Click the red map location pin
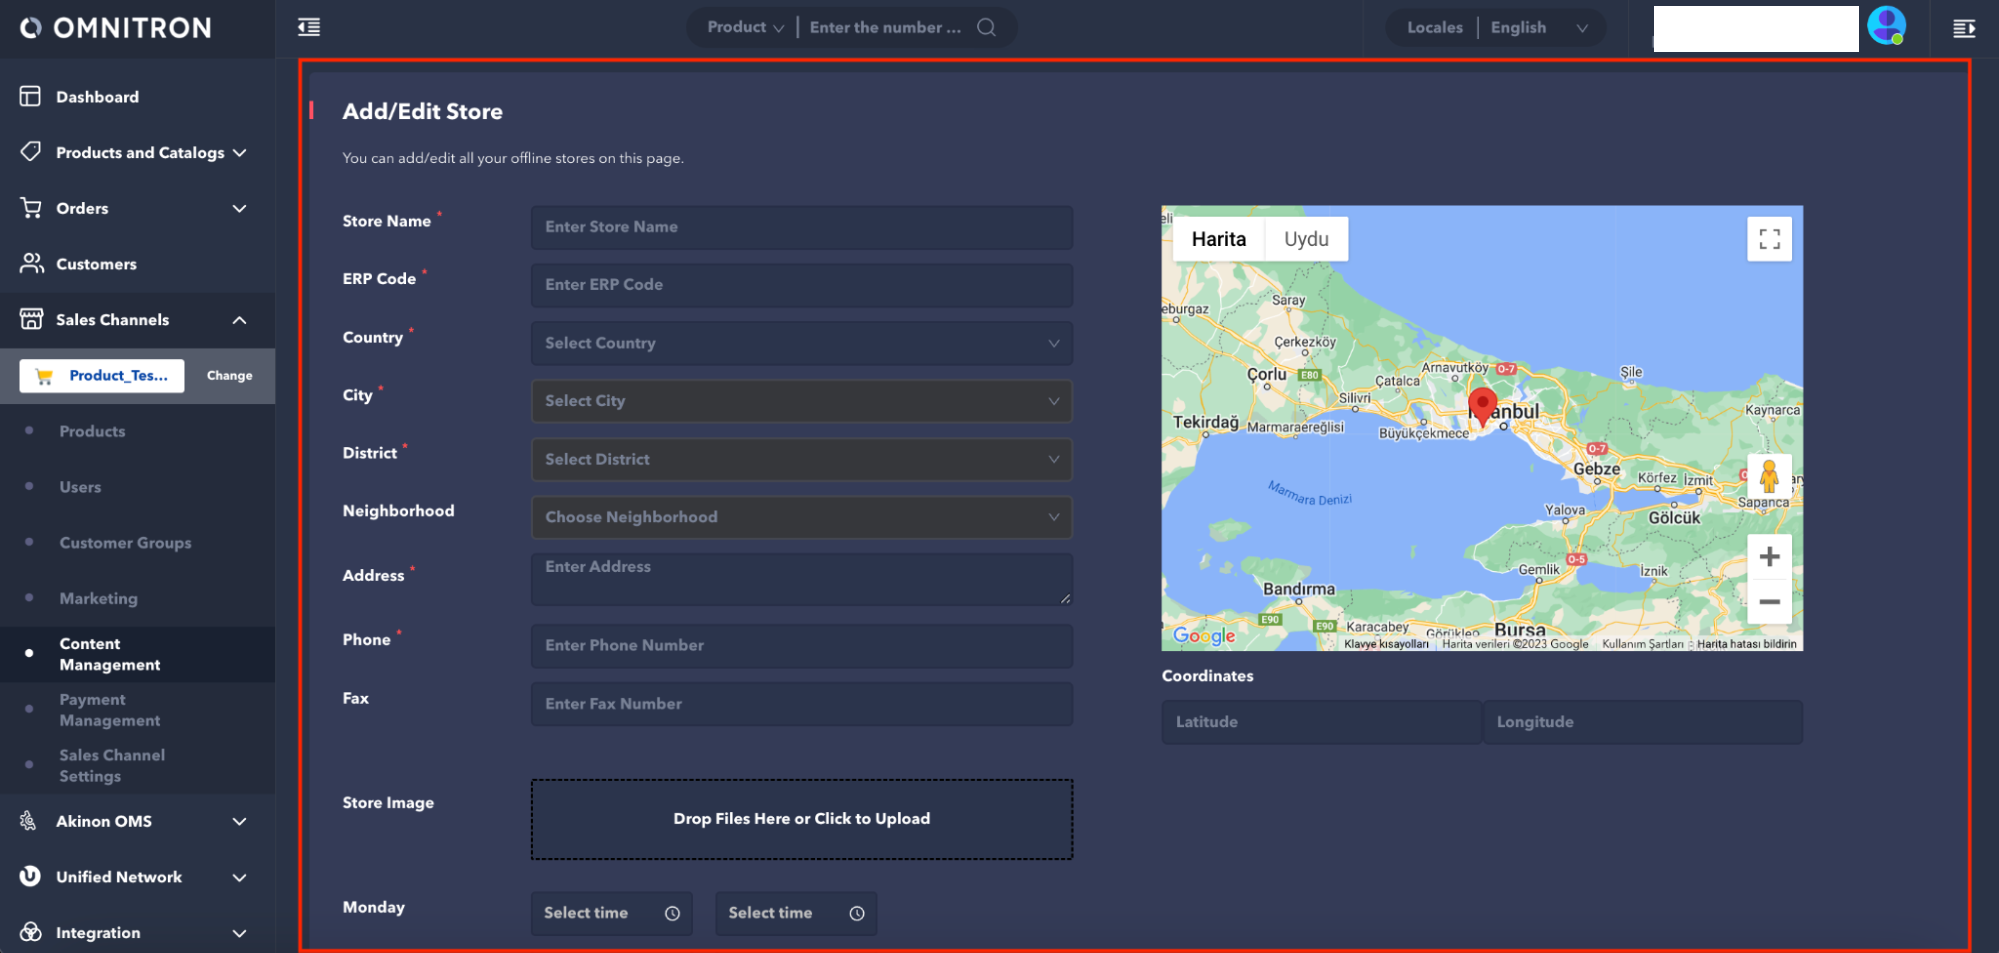The image size is (1999, 953). click(1482, 405)
